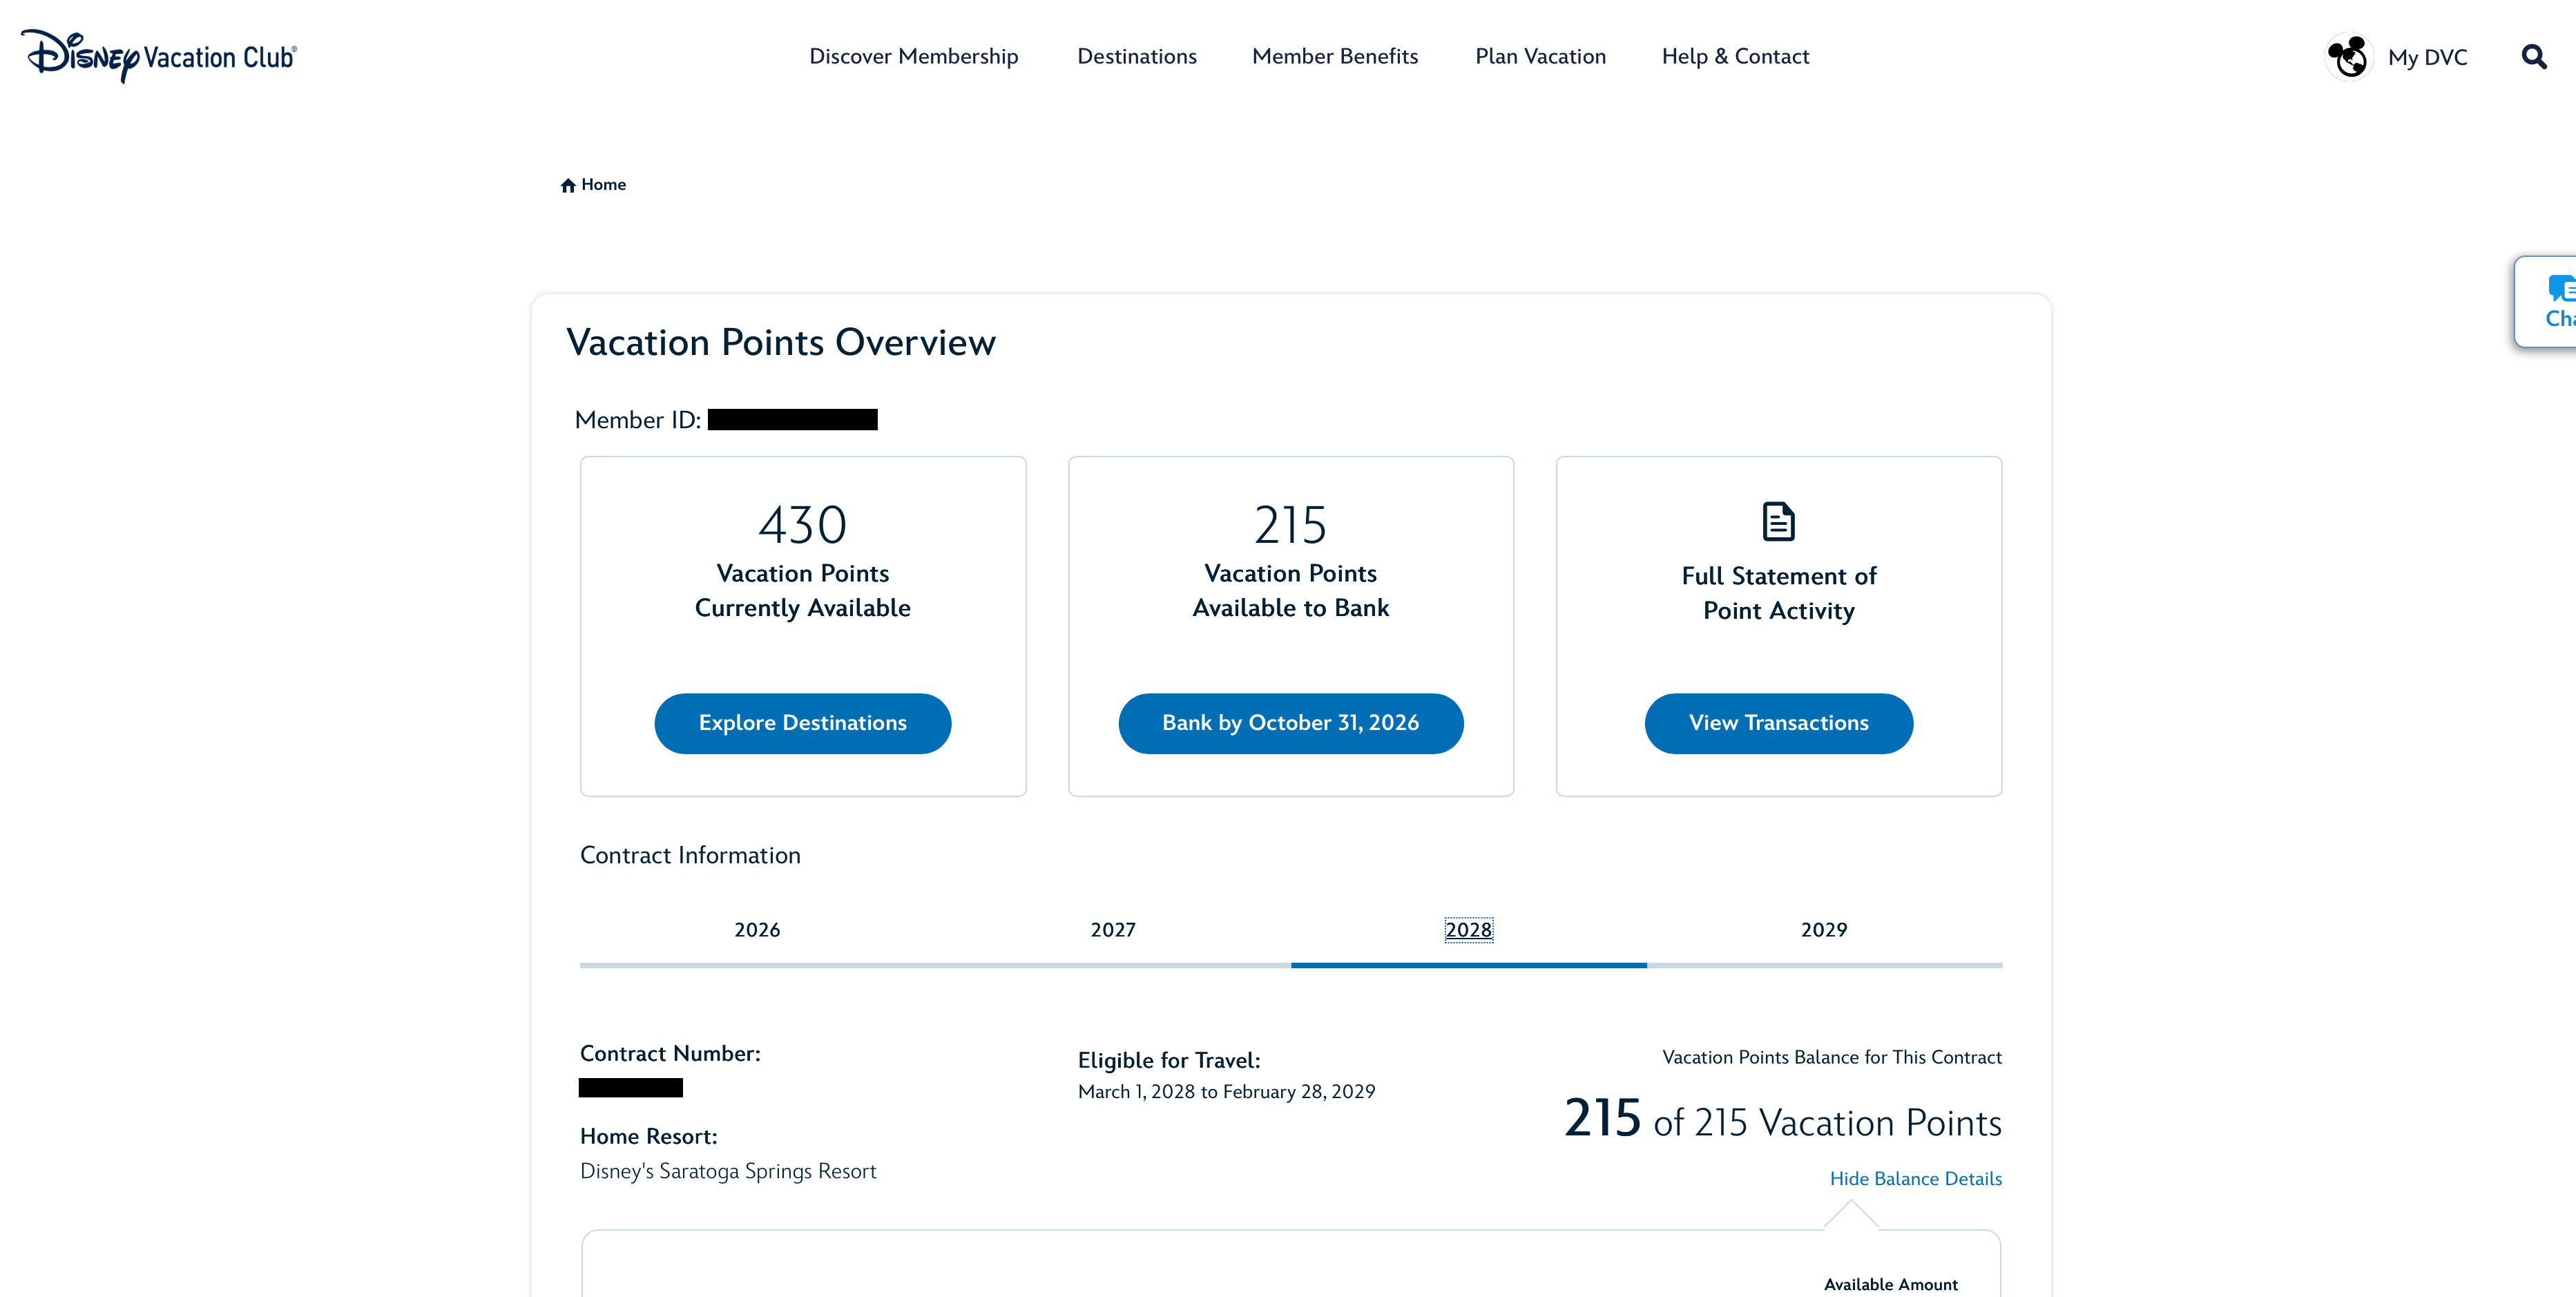Click Explore Destinations button
Screen dimensions: 2576x1297
pos(803,723)
